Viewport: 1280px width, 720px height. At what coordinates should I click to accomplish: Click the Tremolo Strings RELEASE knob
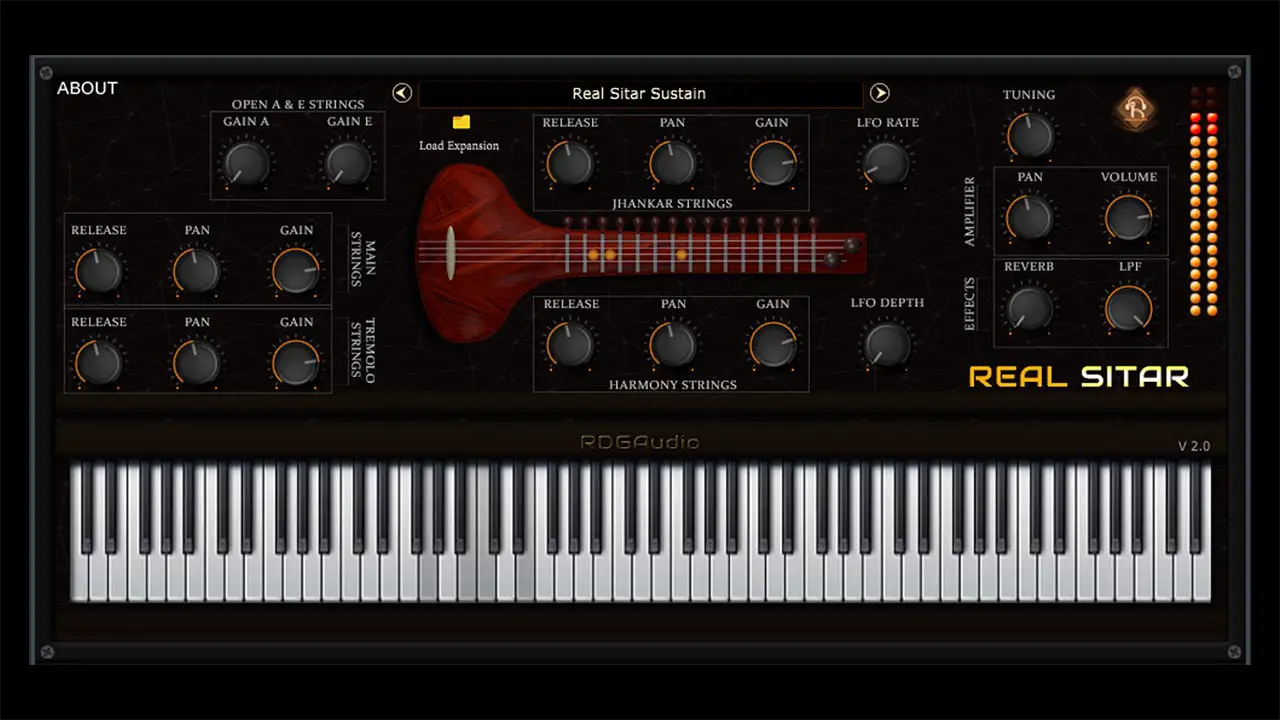pyautogui.click(x=98, y=363)
